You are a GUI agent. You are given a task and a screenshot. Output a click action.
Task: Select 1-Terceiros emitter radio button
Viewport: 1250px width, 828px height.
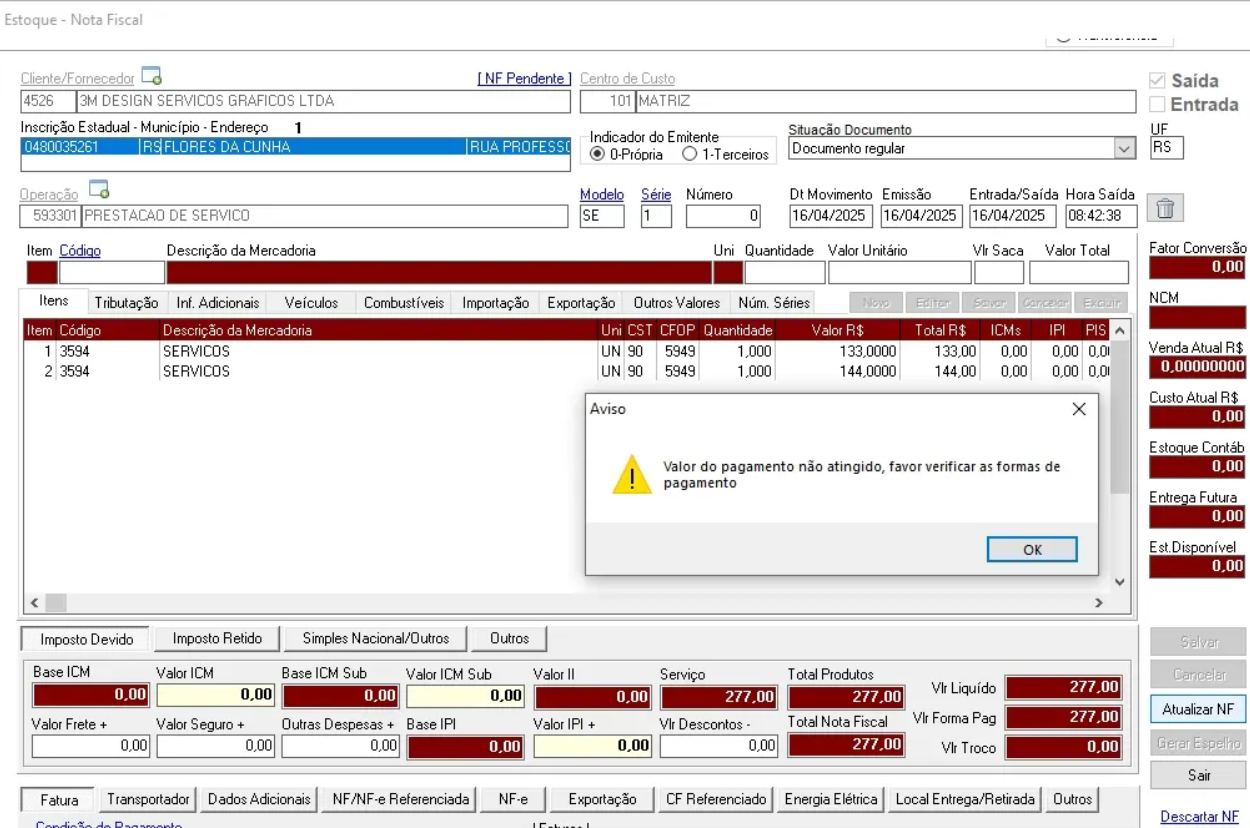689,155
